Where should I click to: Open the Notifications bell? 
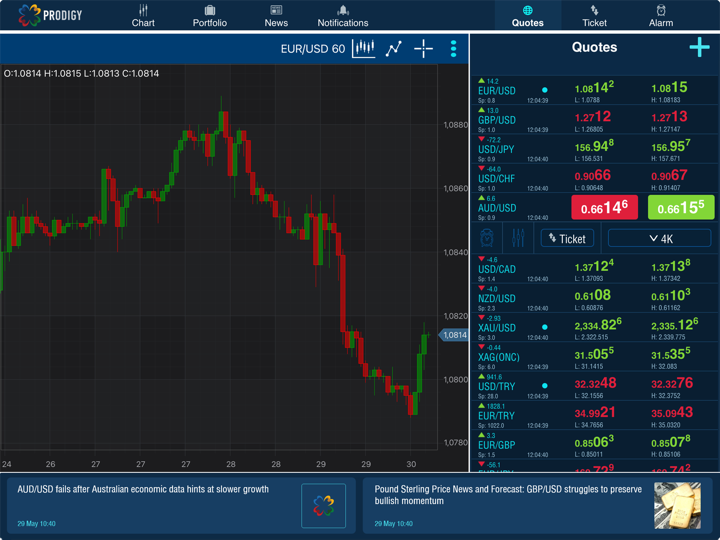(343, 15)
